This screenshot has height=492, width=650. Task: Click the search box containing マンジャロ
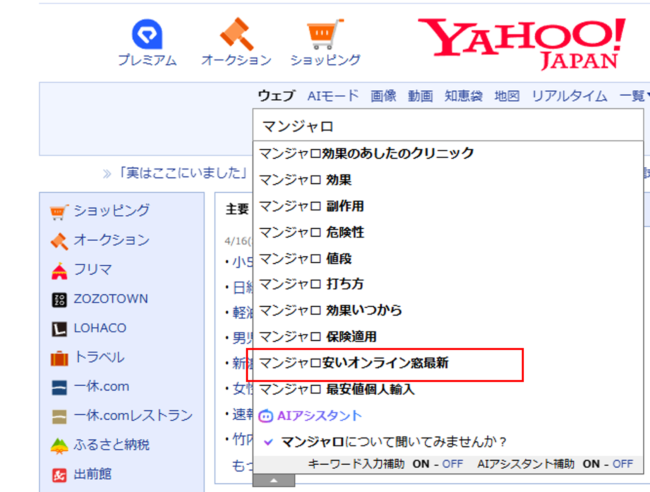pos(448,126)
